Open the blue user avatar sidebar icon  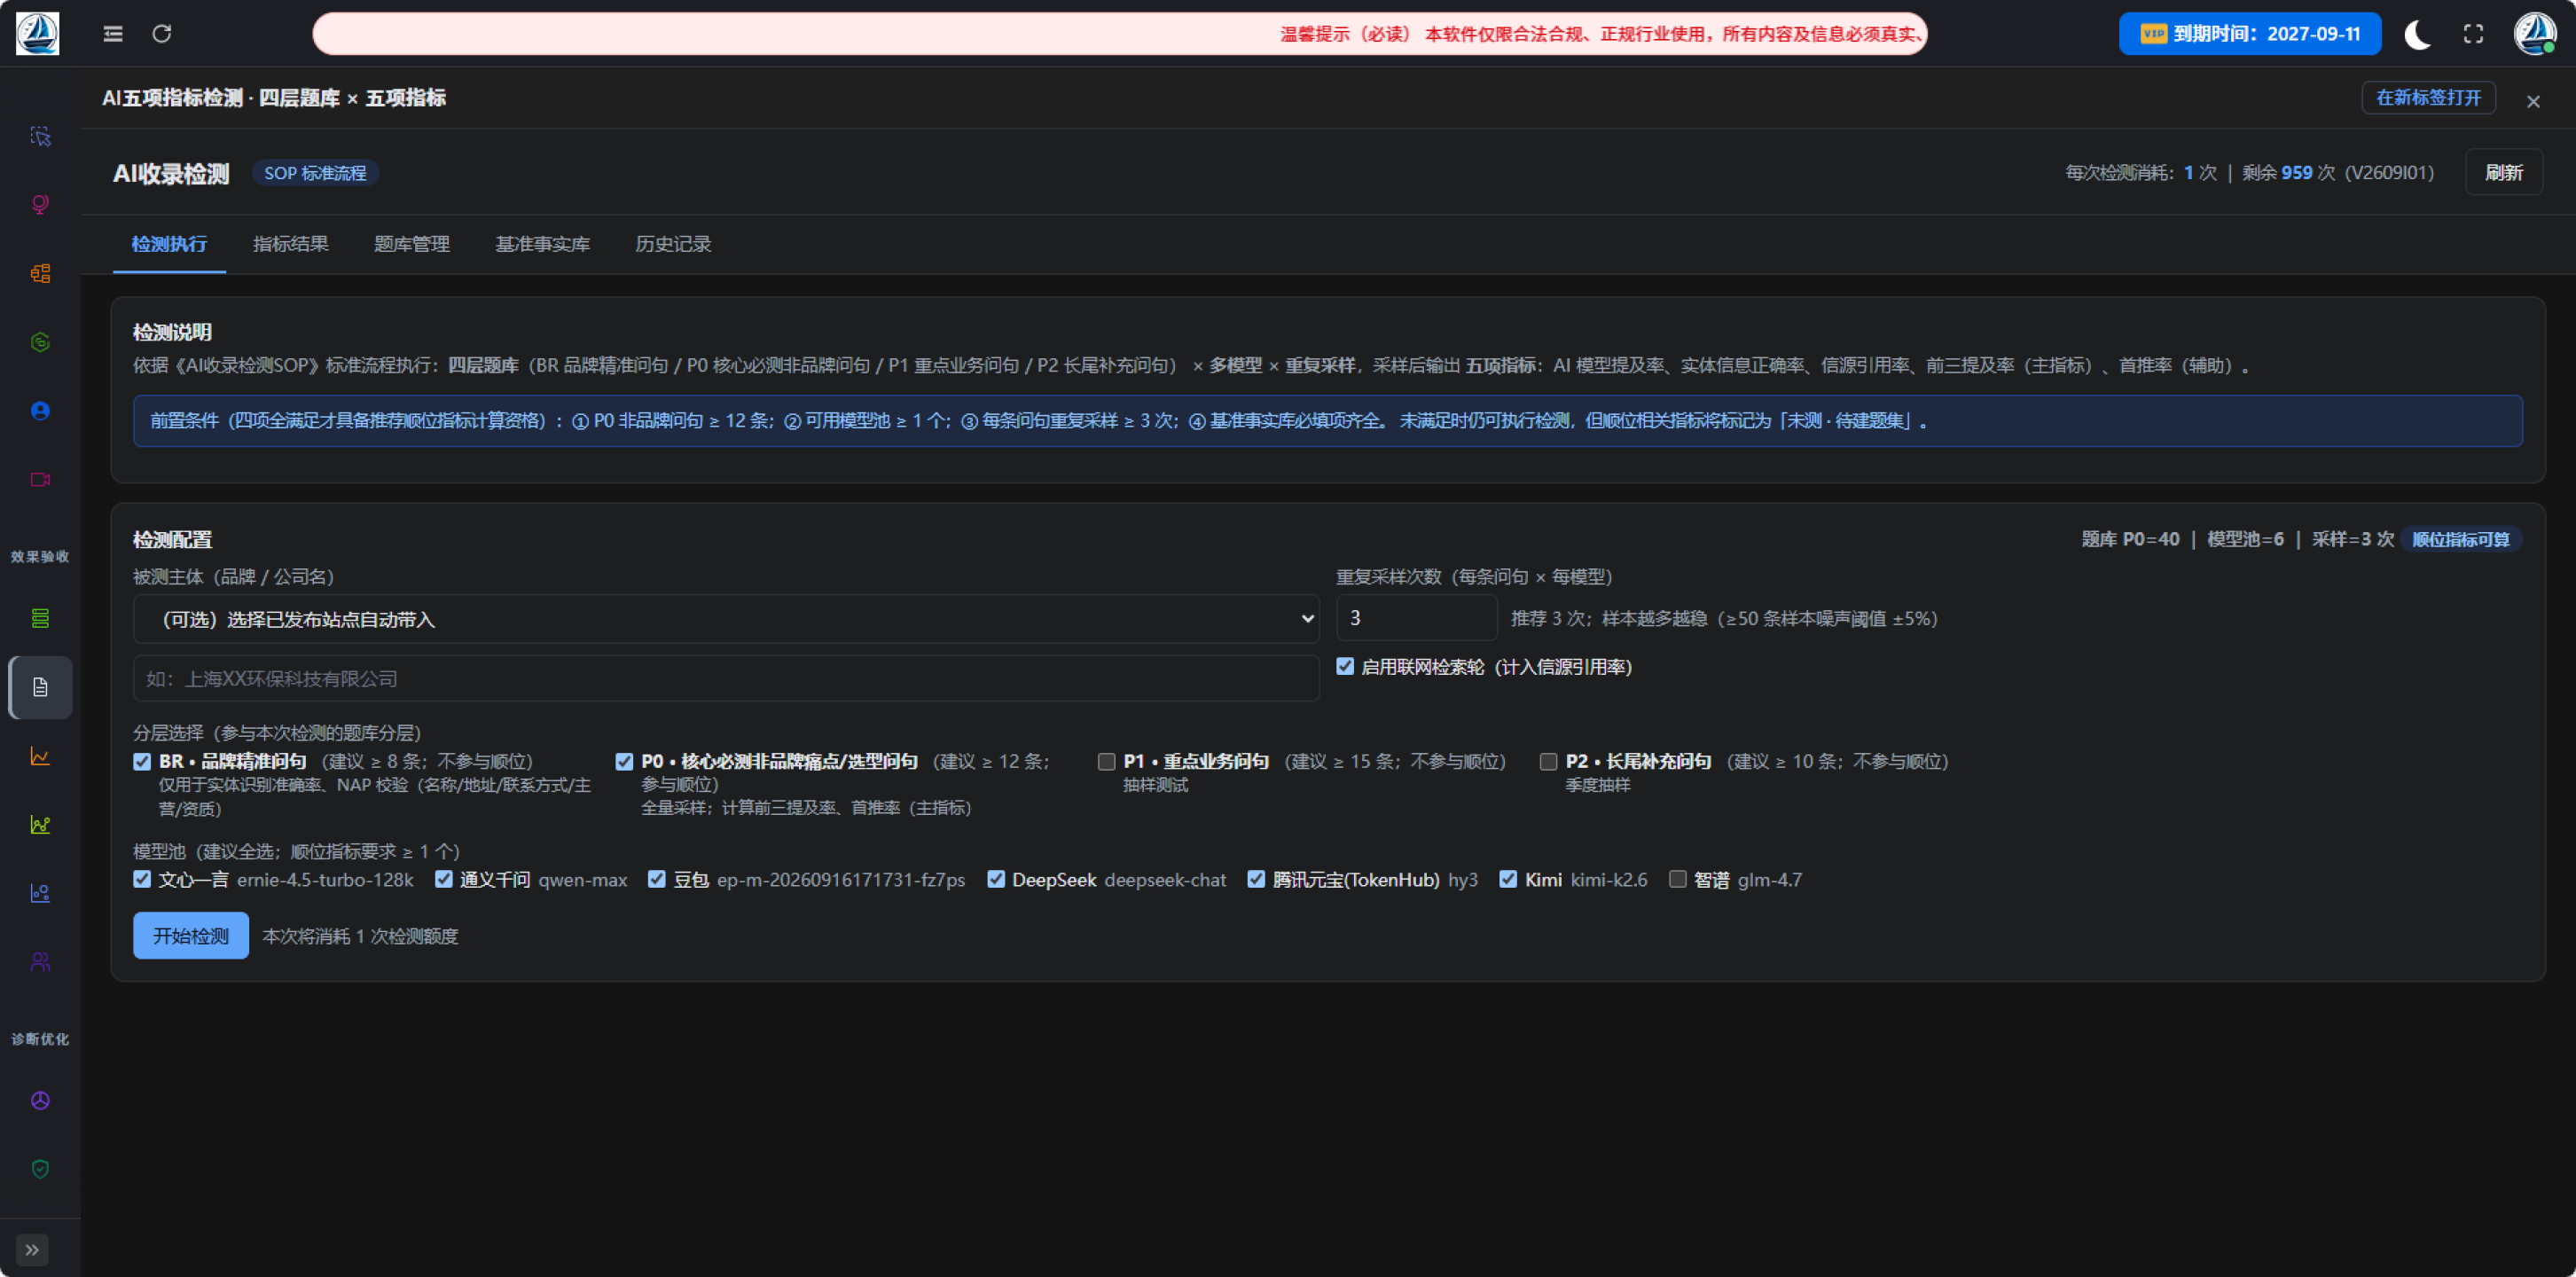(x=40, y=411)
